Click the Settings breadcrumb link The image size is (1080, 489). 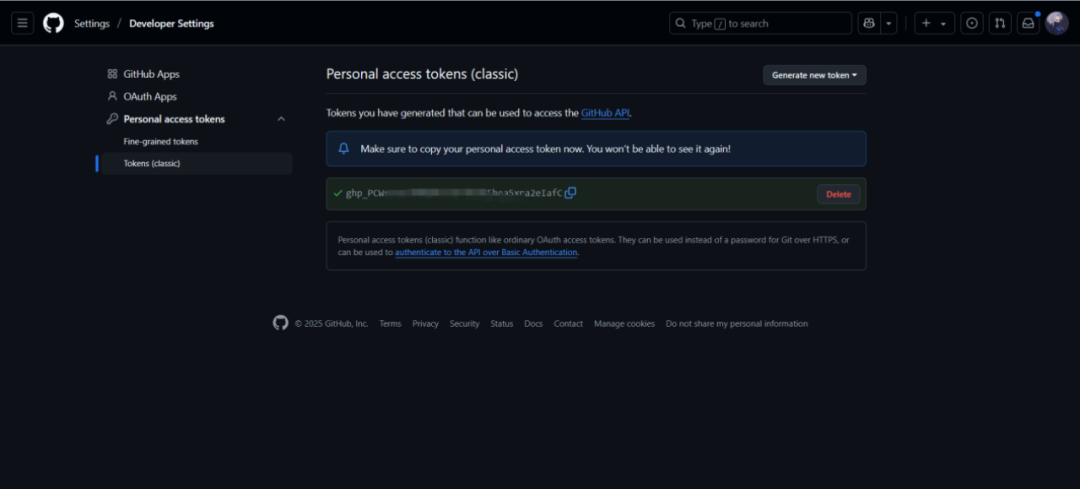point(92,23)
